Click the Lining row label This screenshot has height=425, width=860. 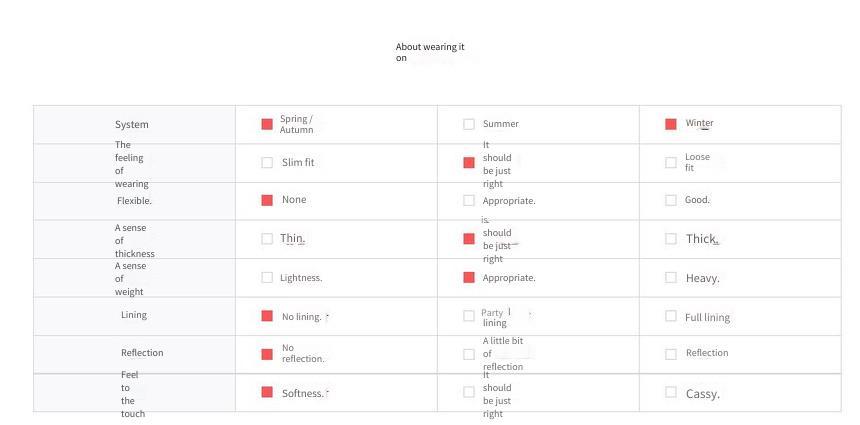134,315
